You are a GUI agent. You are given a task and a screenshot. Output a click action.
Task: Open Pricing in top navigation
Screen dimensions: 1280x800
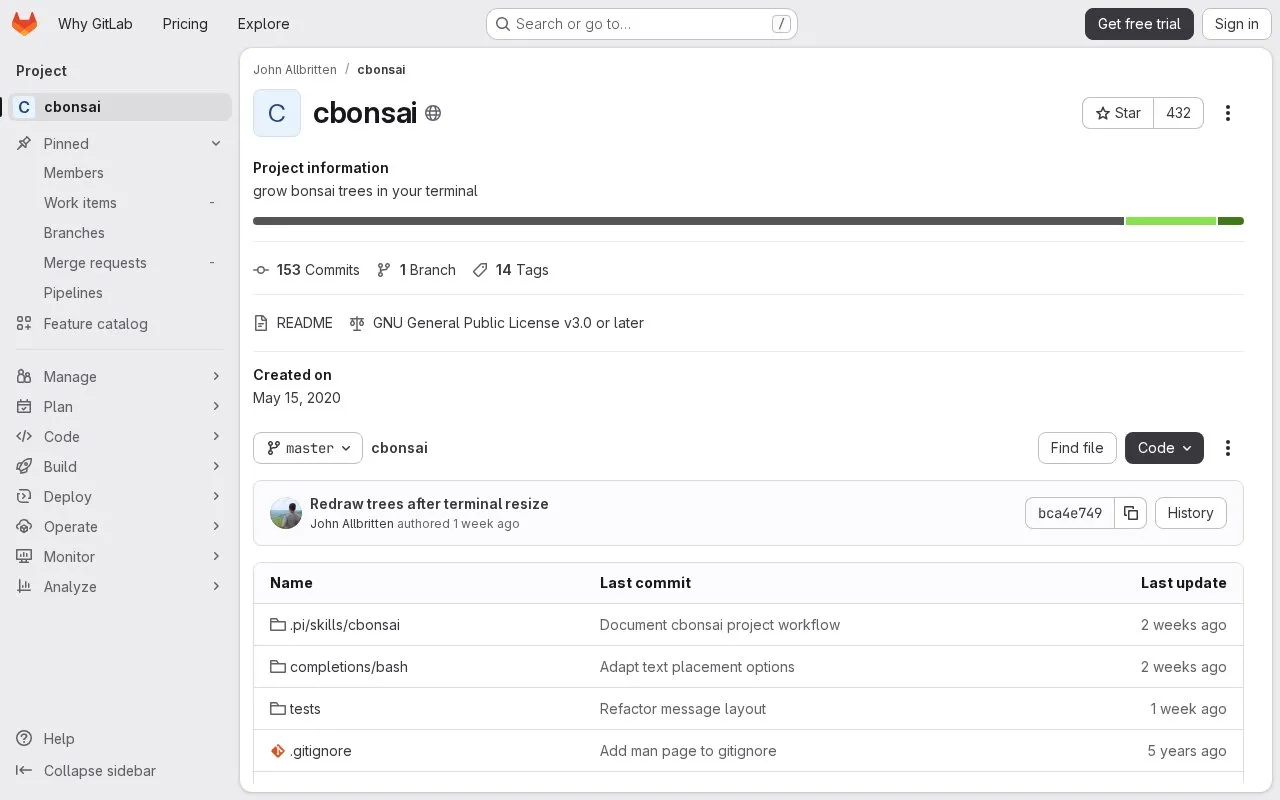pos(185,24)
